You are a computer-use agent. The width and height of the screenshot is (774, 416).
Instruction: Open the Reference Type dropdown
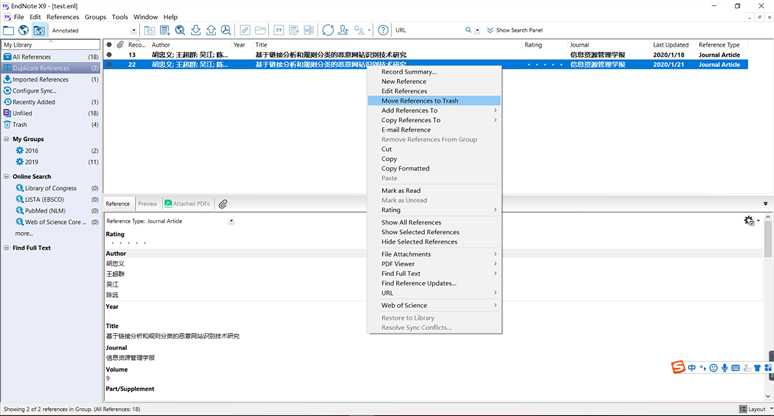point(231,221)
